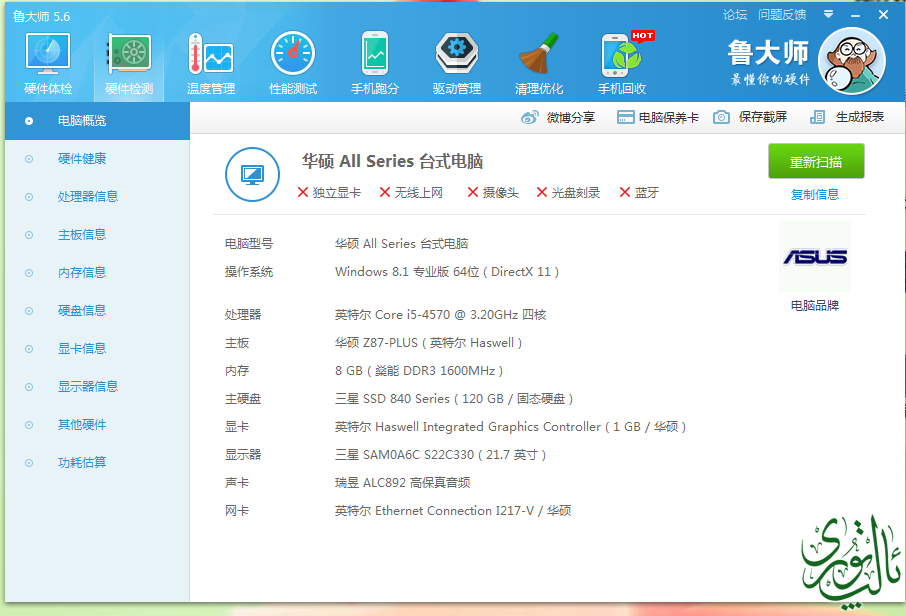Click the Ethernet Connection I217-V network value
The height and width of the screenshot is (616, 906).
click(453, 511)
